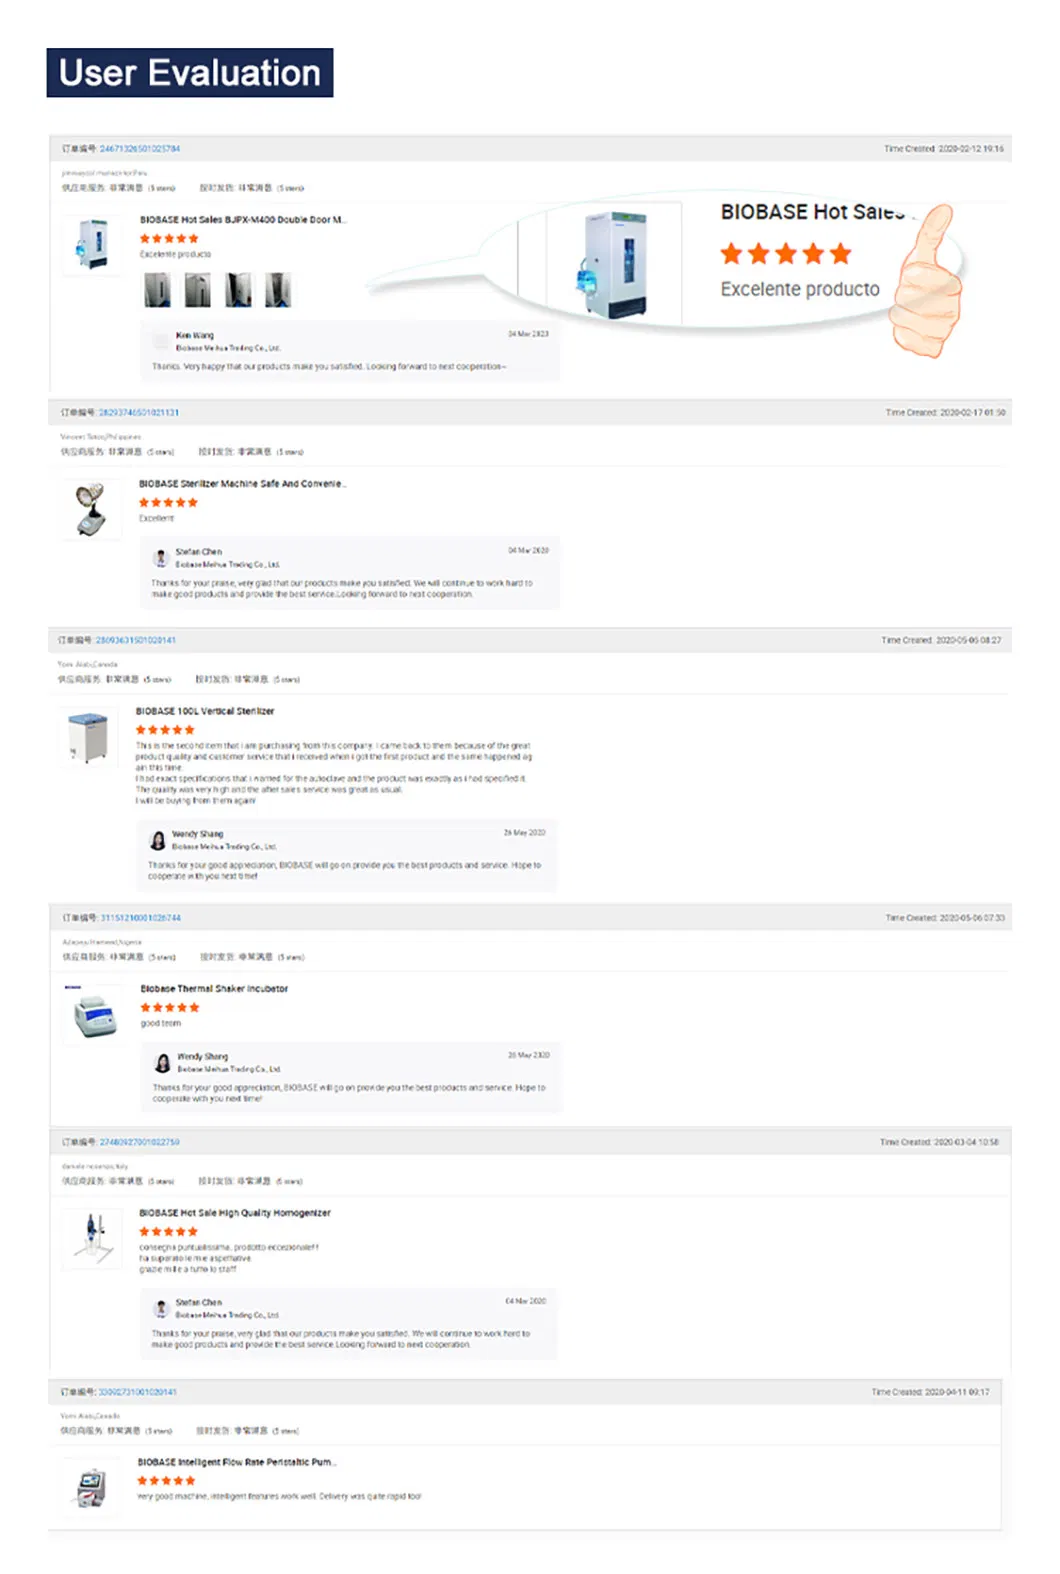Click the thumbs-up hand graphic
Screen dimensions: 1060x1574
927,285
